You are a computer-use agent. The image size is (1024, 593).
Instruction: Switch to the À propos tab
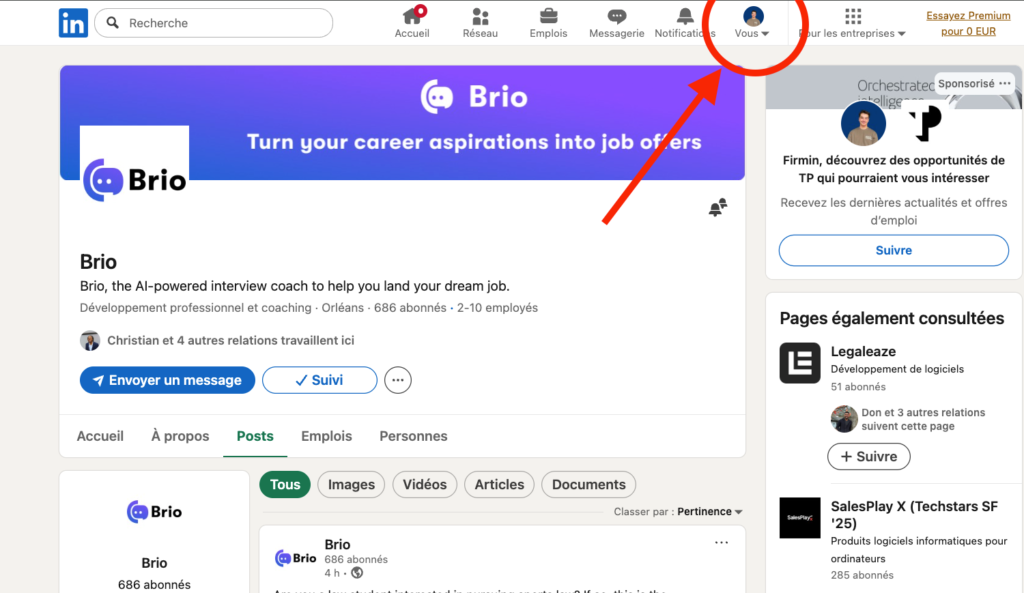(180, 436)
